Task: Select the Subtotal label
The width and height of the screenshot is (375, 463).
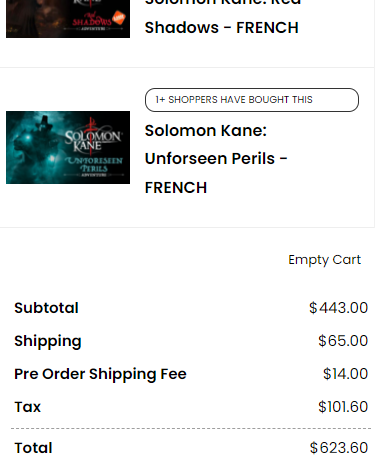Action: tap(46, 308)
